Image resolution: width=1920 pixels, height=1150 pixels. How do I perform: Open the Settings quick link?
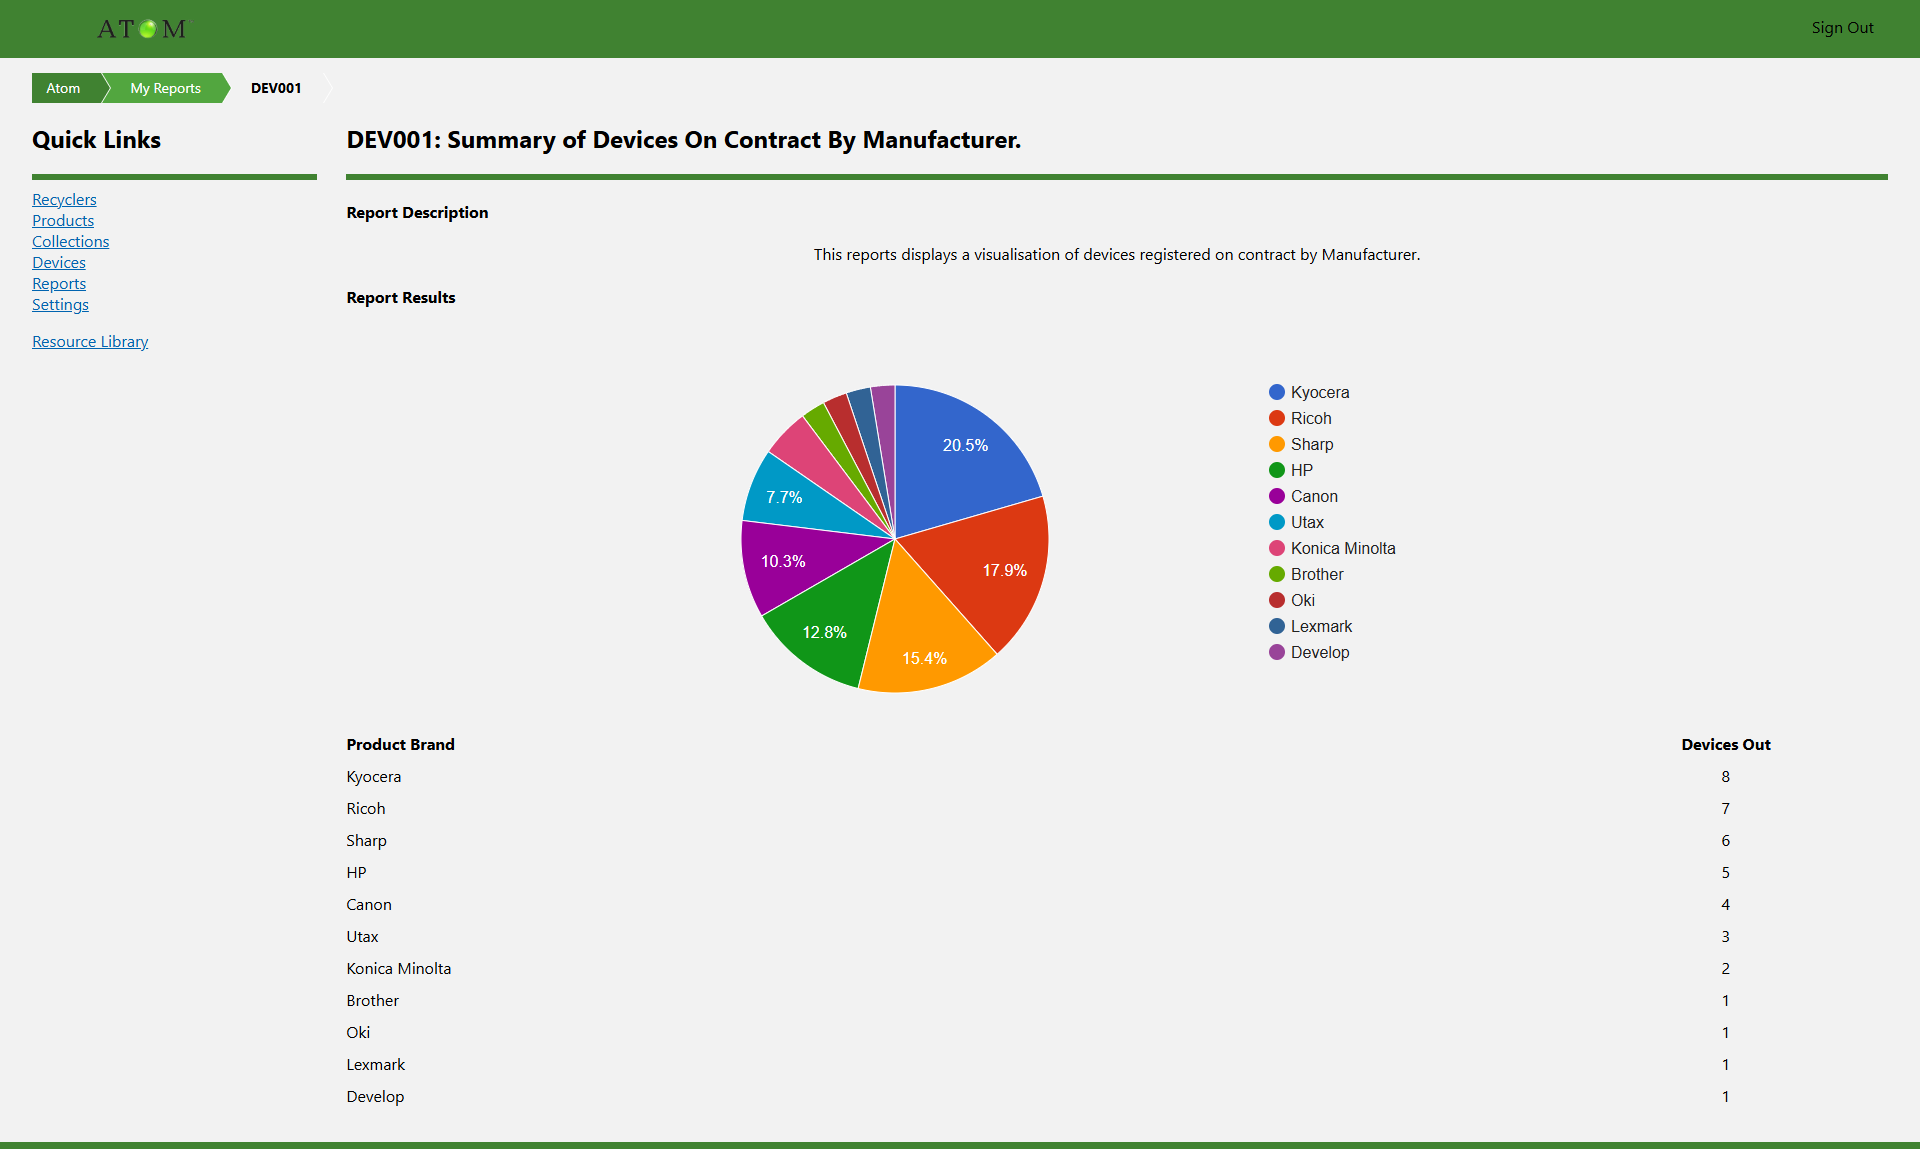point(60,305)
